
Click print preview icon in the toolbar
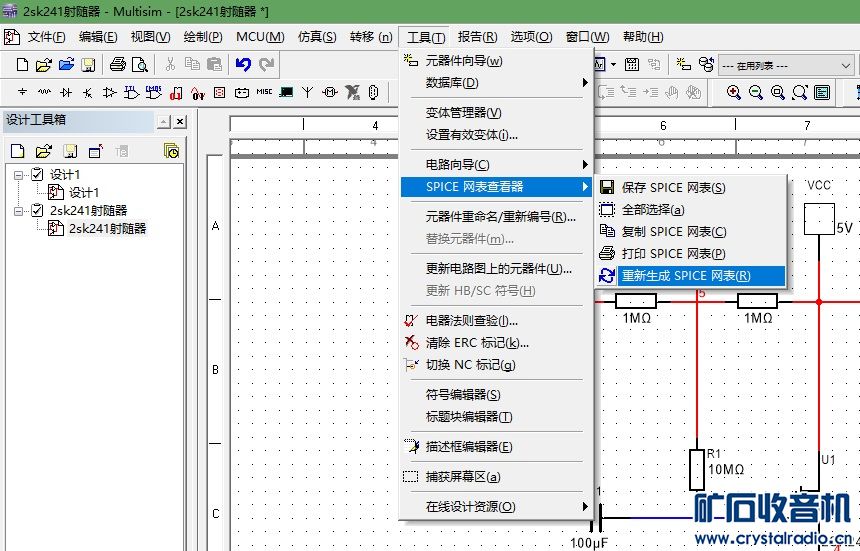tap(139, 65)
